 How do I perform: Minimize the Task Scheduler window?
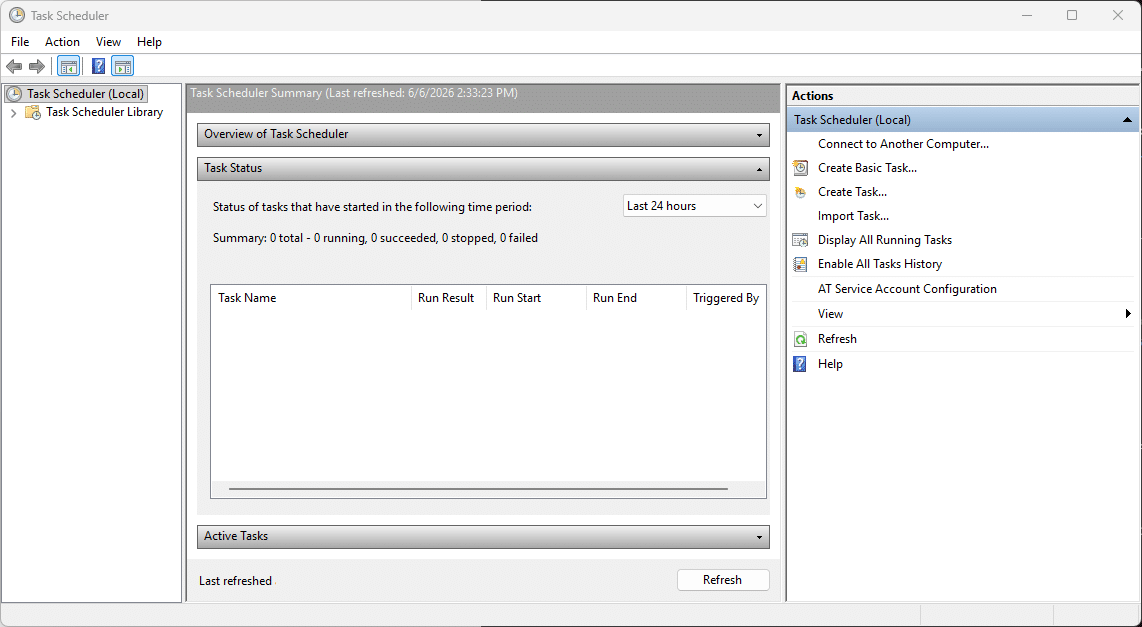(x=1026, y=15)
